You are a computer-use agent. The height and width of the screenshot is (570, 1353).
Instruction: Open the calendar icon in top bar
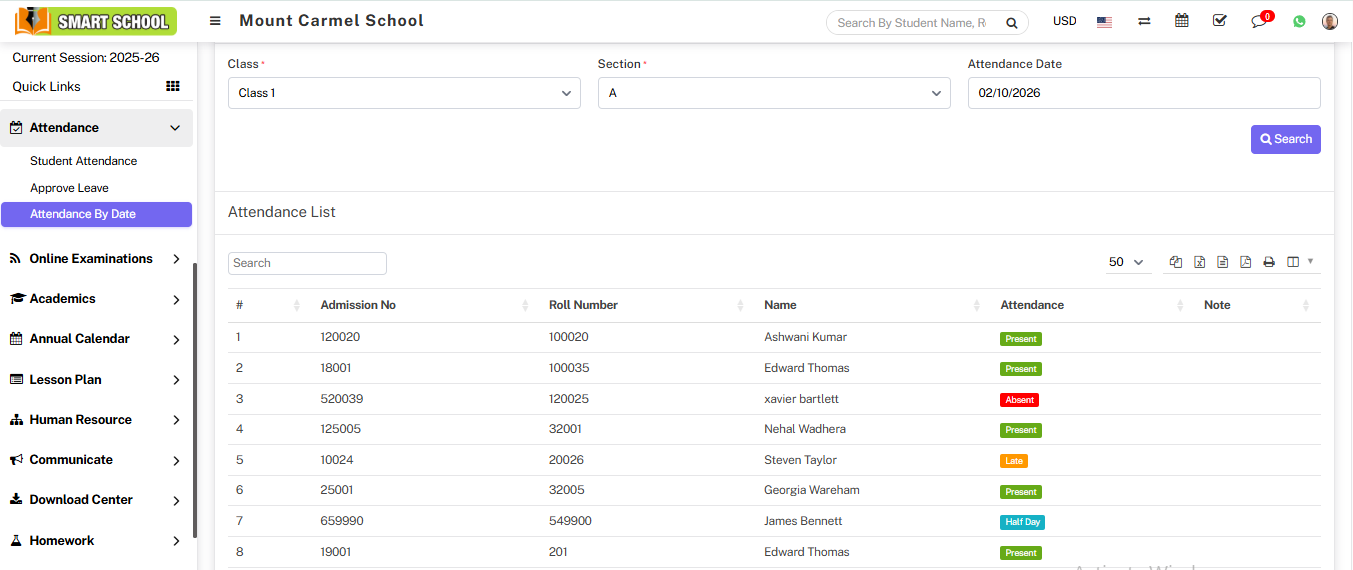(x=1182, y=21)
